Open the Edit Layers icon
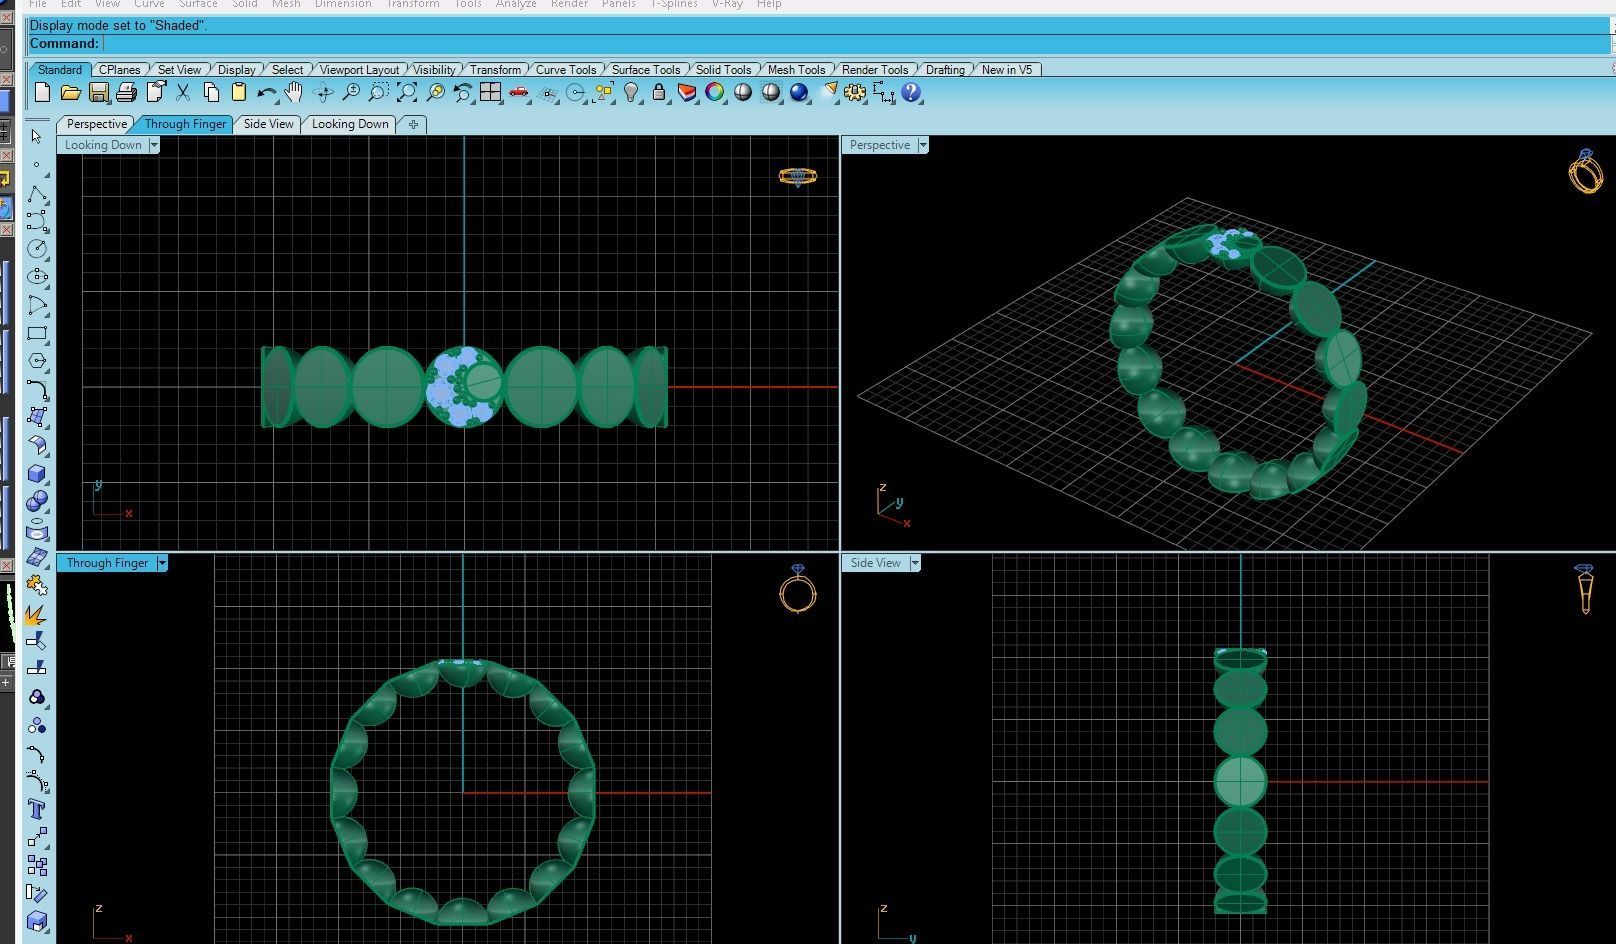The width and height of the screenshot is (1616, 944). (x=687, y=93)
